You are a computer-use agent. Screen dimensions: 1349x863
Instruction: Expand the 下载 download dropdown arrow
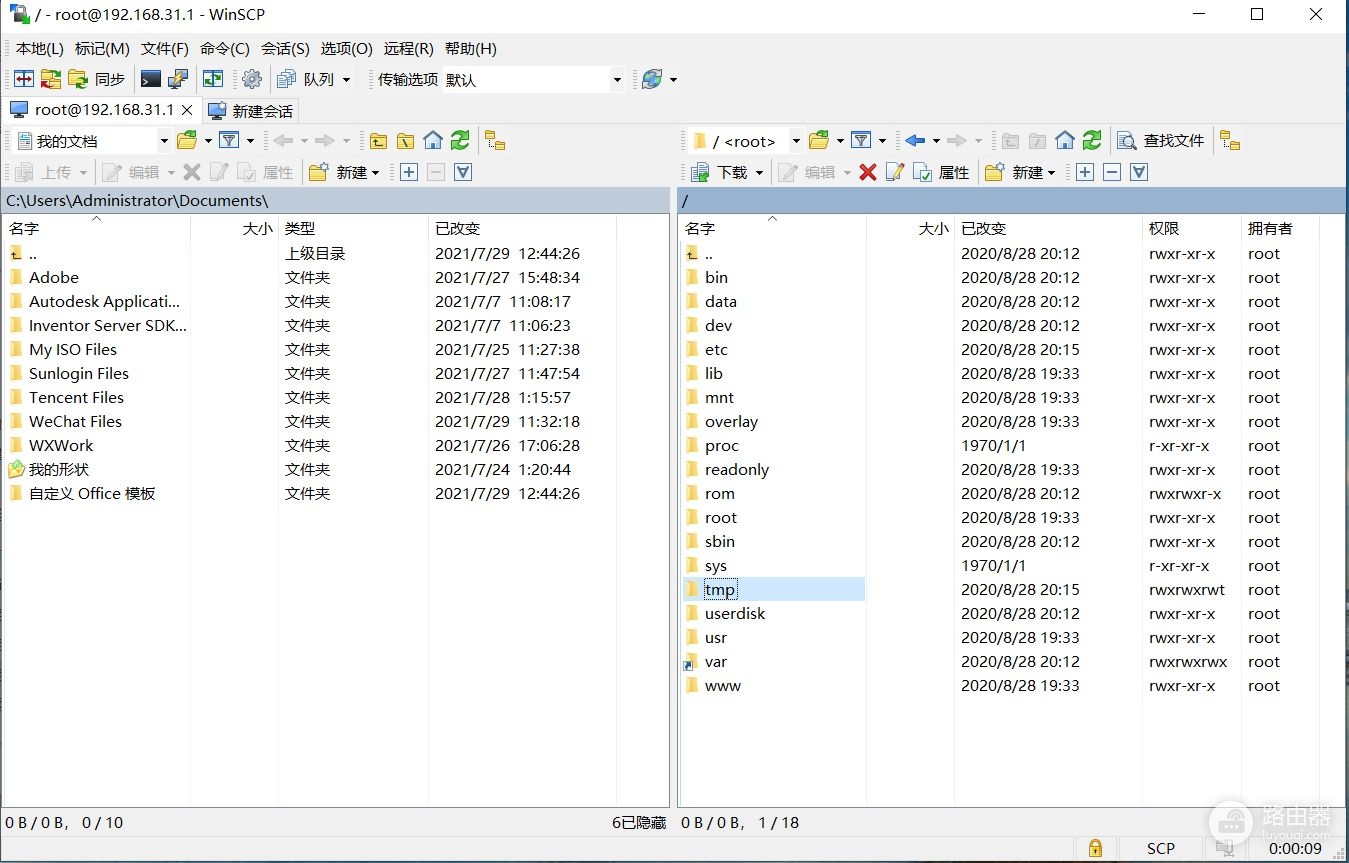point(760,172)
